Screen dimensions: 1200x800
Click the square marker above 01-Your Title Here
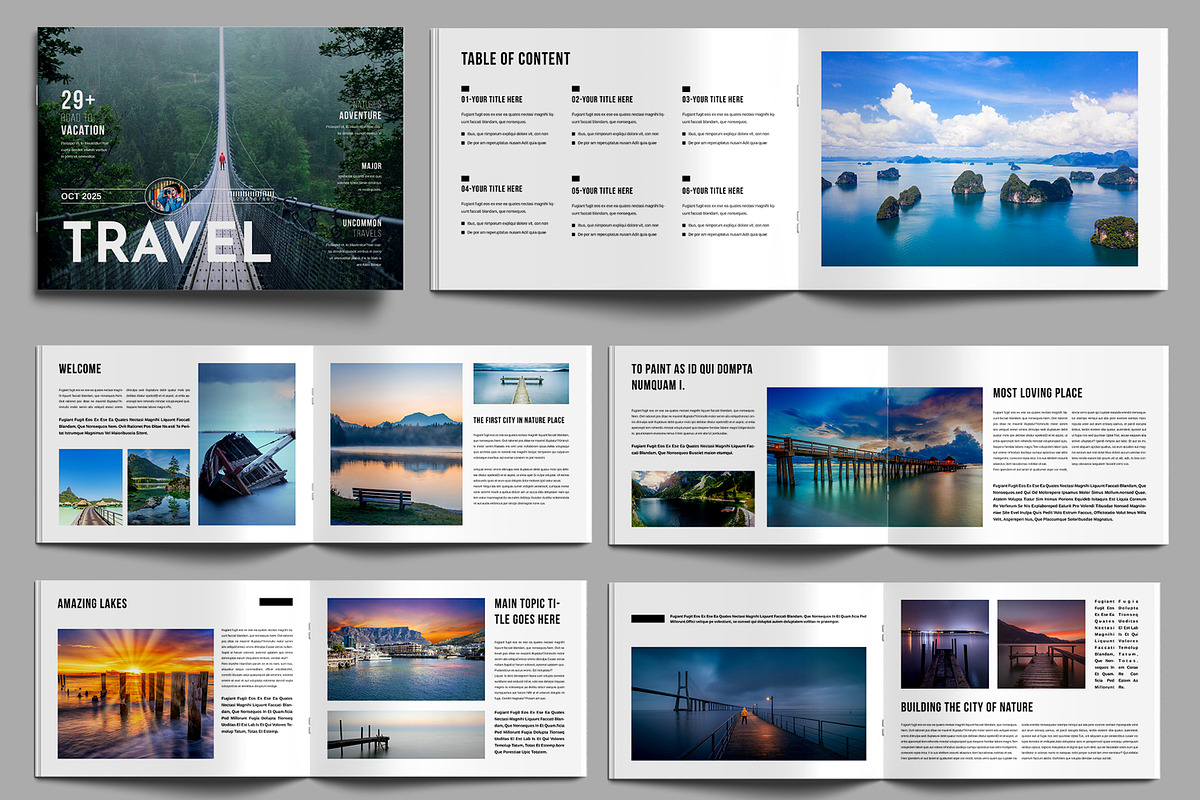pyautogui.click(x=465, y=89)
